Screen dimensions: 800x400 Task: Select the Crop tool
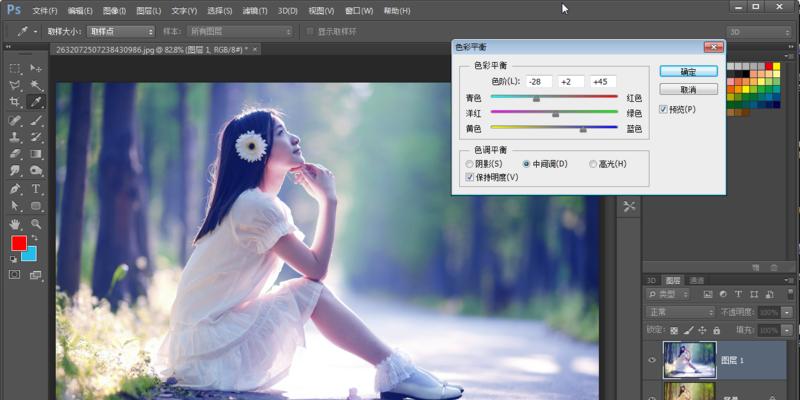(x=15, y=102)
